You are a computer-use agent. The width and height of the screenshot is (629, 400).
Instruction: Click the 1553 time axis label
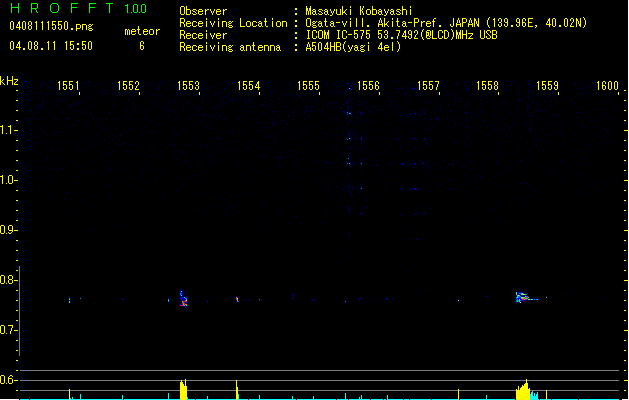[x=188, y=86]
